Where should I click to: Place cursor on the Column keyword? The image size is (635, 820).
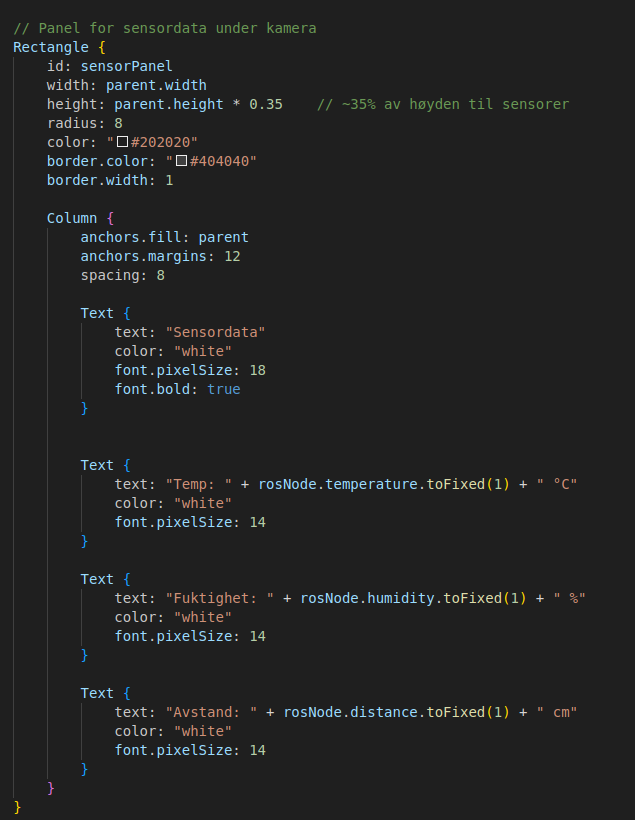(x=72, y=218)
